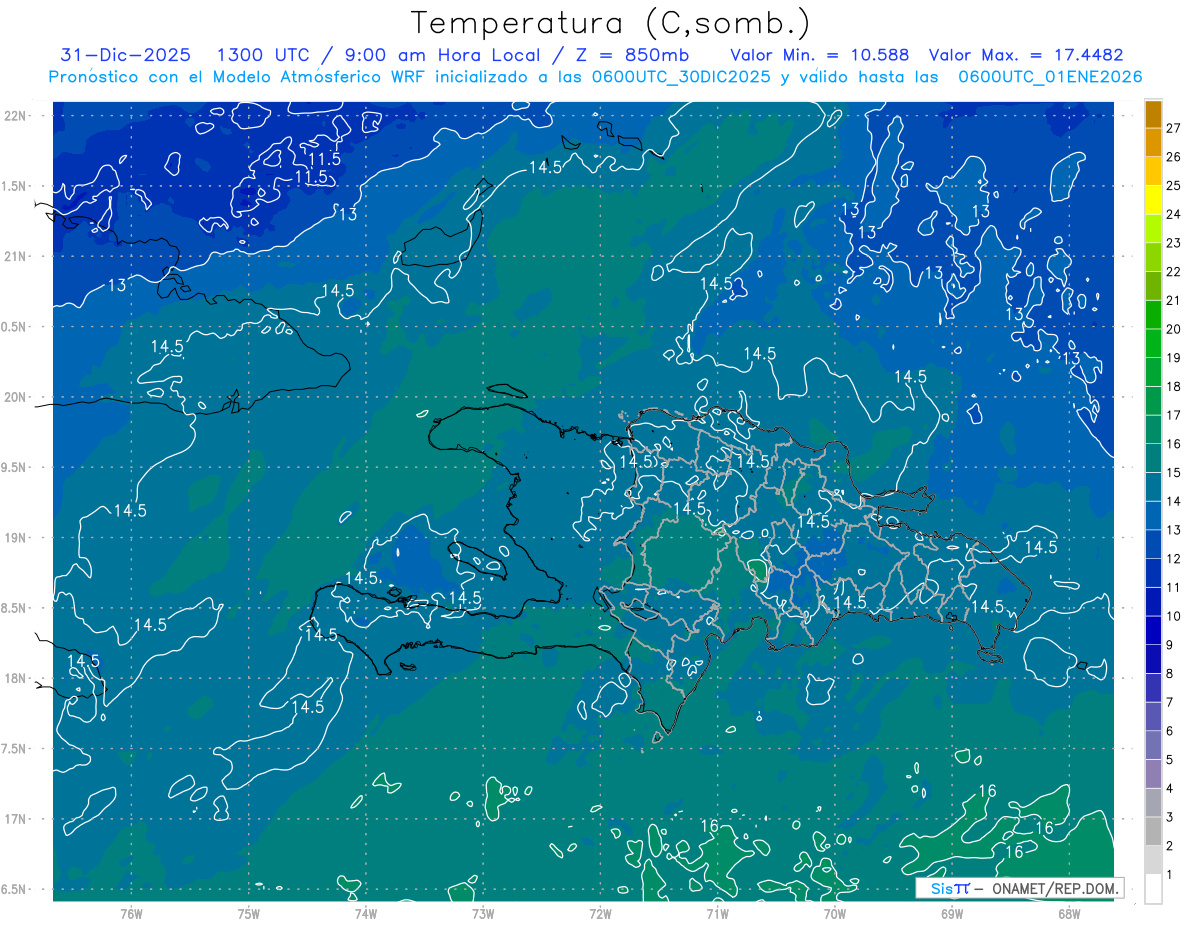Click the '75W' longitude axis label
The width and height of the screenshot is (1200, 927).
[x=249, y=914]
